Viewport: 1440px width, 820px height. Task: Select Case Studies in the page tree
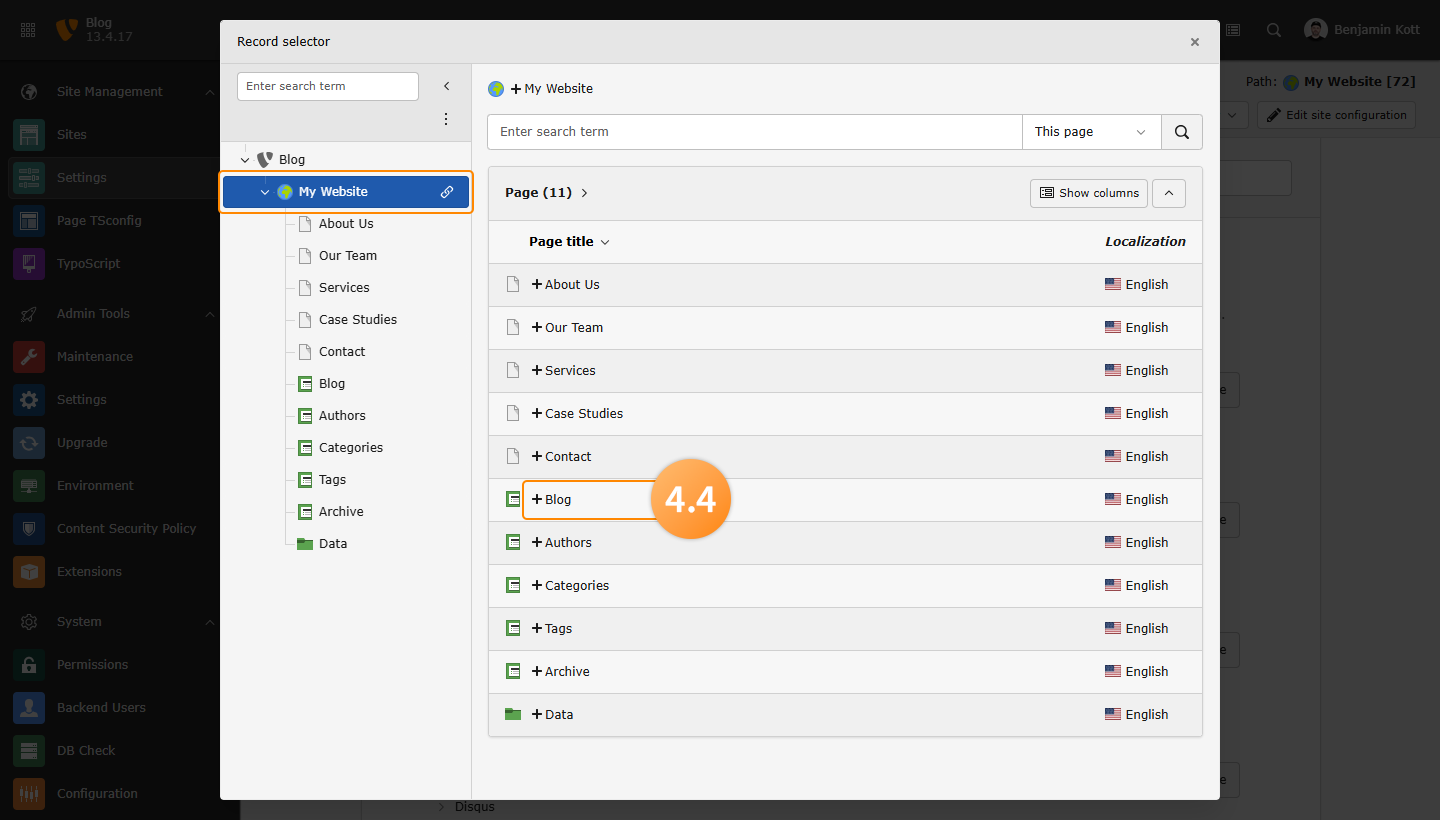(x=357, y=320)
